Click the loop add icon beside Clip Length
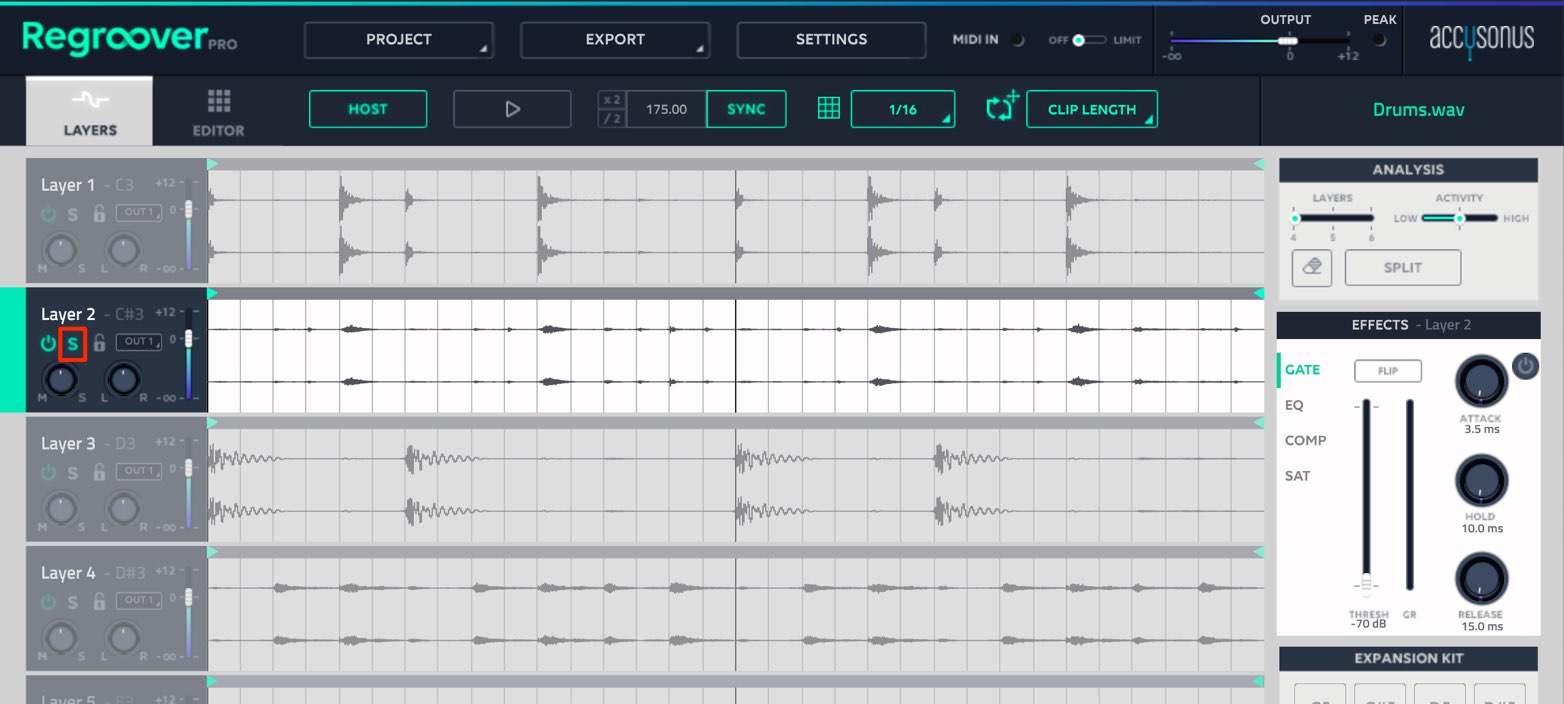 pos(1002,107)
